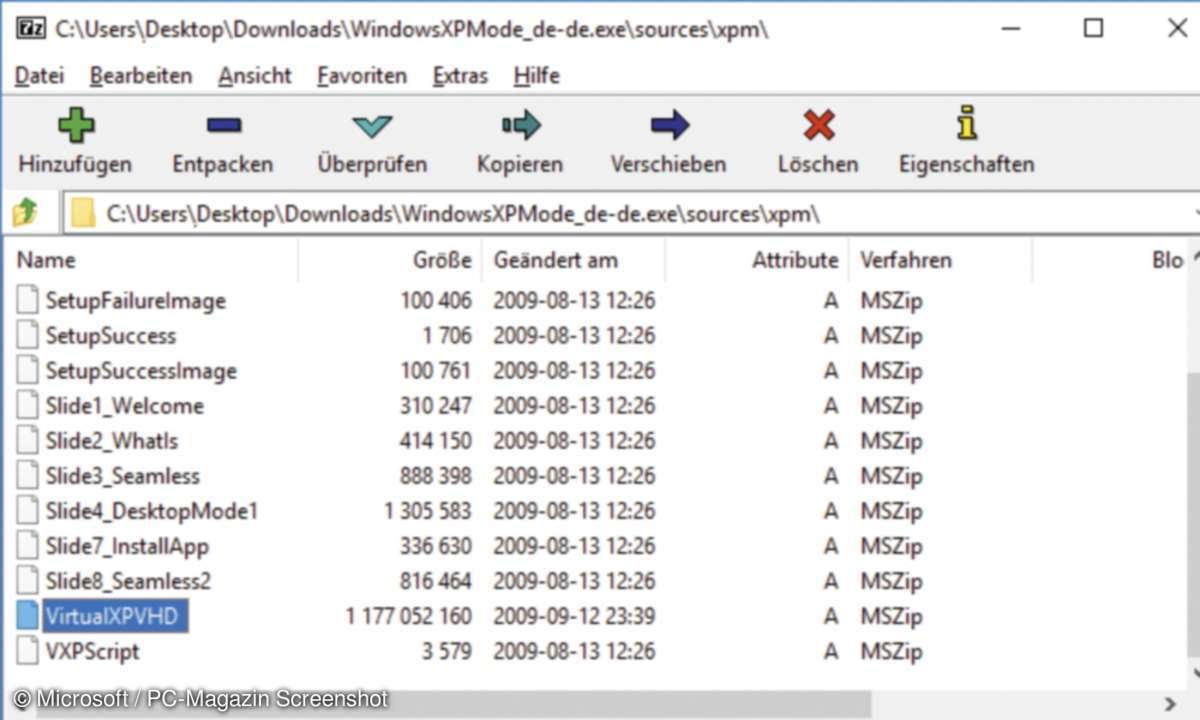Open the Extras menu
Screen dimensions: 1200x720
click(460, 76)
